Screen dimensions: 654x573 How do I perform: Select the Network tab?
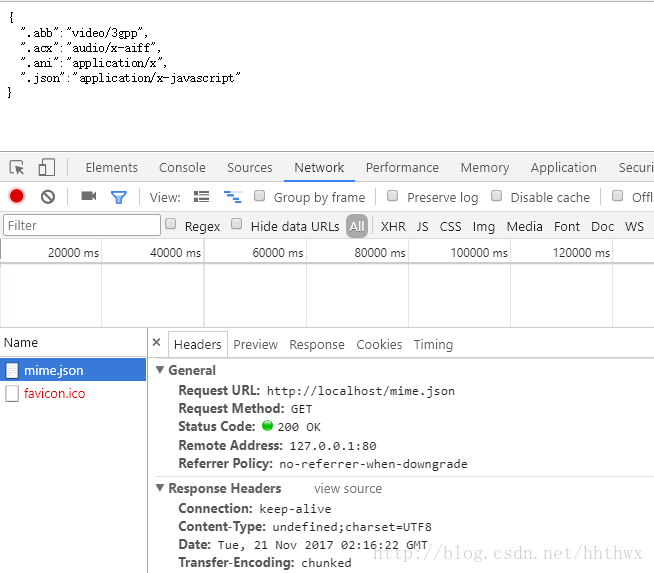(x=319, y=168)
